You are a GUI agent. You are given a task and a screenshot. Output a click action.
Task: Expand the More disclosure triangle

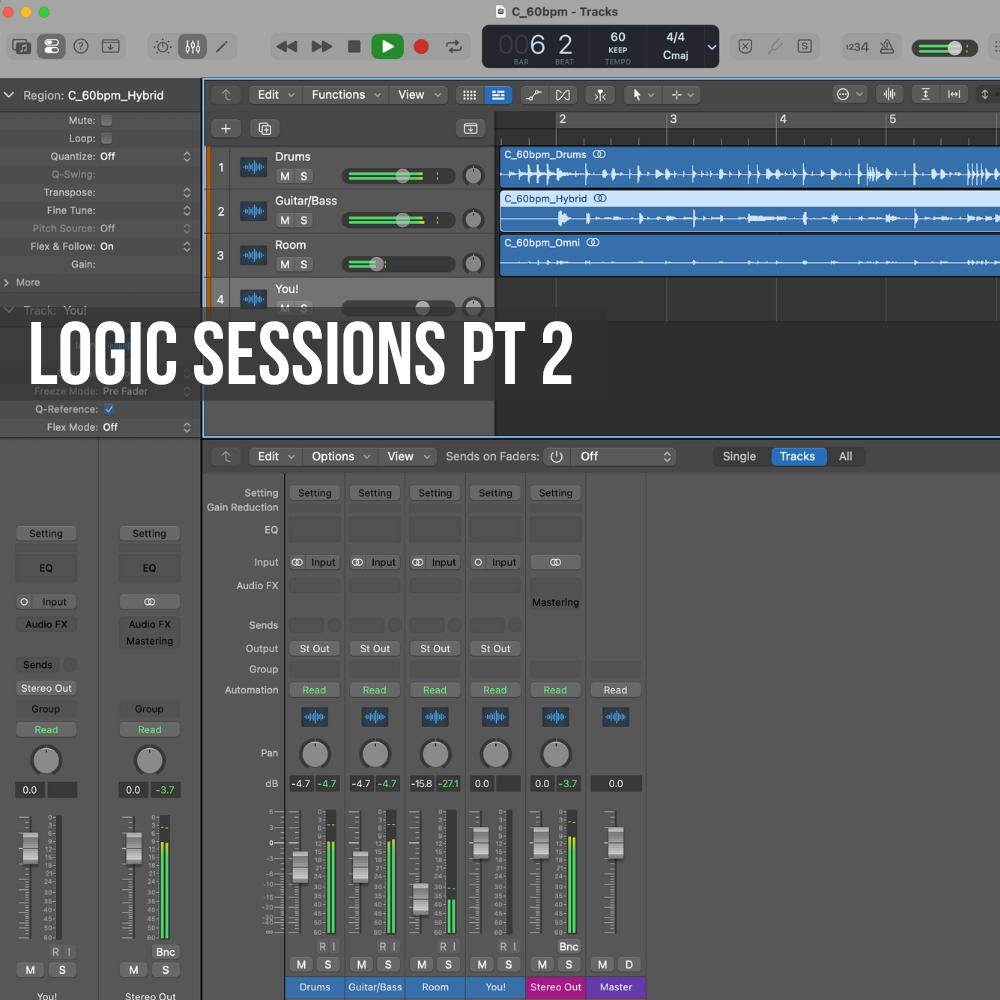tap(6, 283)
